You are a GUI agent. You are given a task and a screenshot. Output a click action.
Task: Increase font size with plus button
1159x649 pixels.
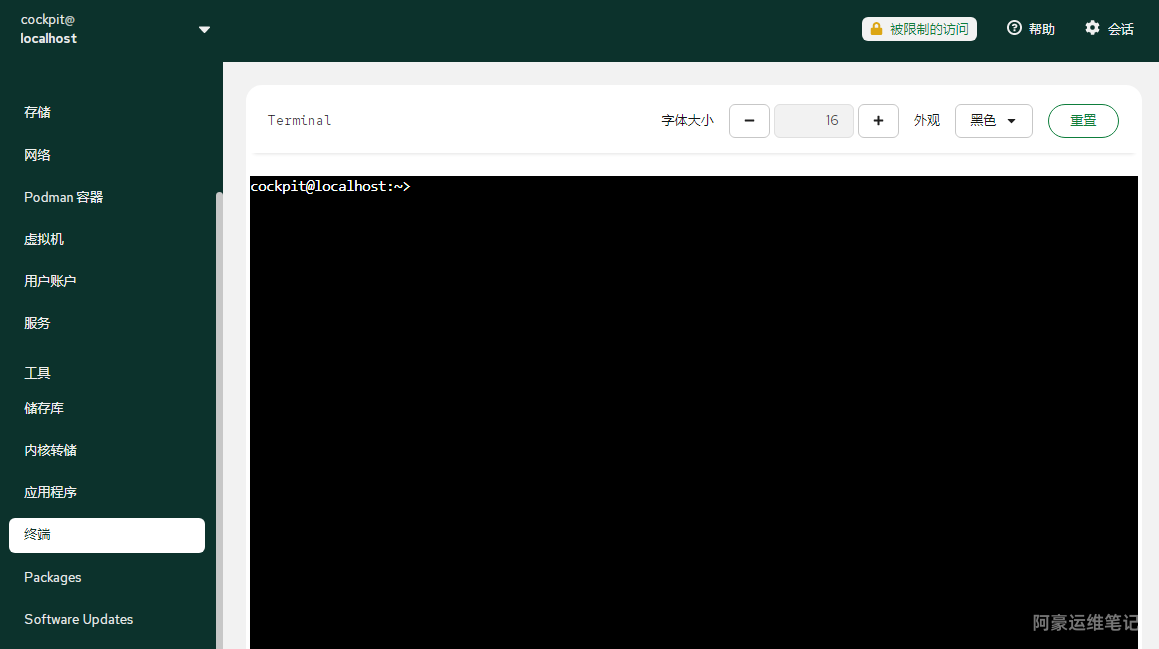coord(878,121)
